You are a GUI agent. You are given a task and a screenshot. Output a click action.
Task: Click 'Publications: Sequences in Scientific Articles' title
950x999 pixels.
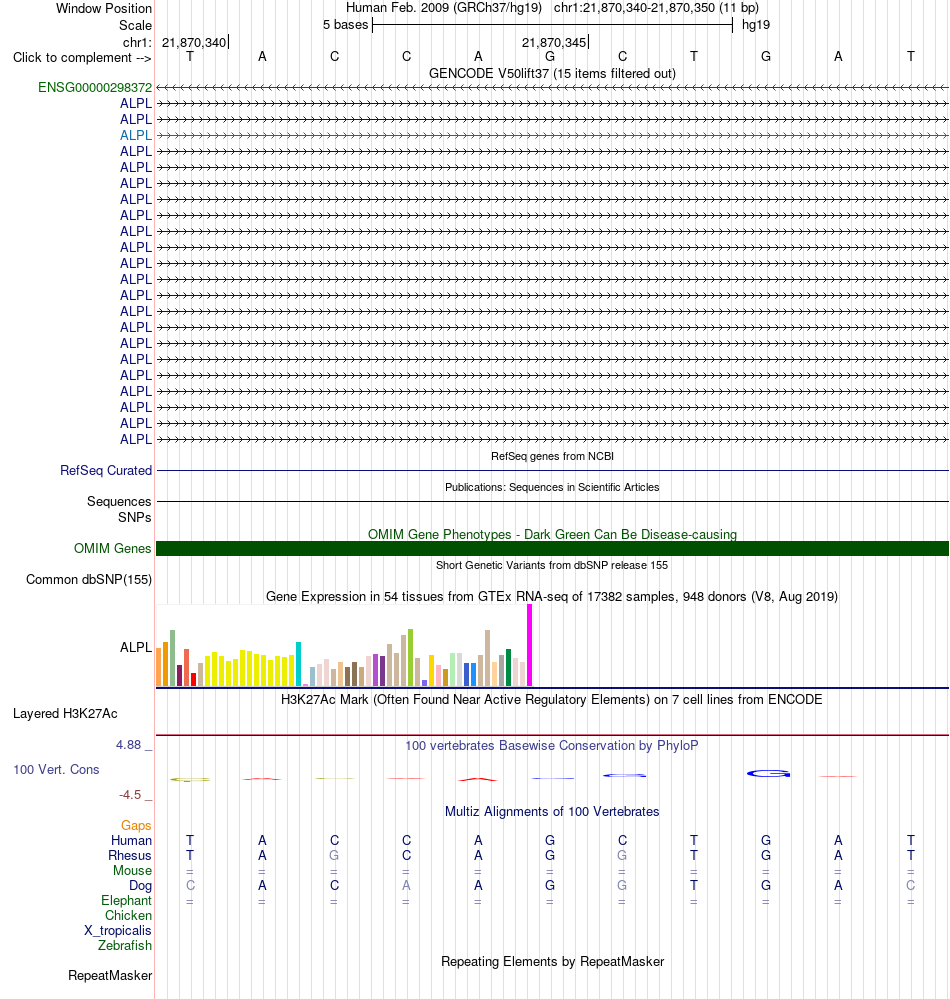click(552, 487)
